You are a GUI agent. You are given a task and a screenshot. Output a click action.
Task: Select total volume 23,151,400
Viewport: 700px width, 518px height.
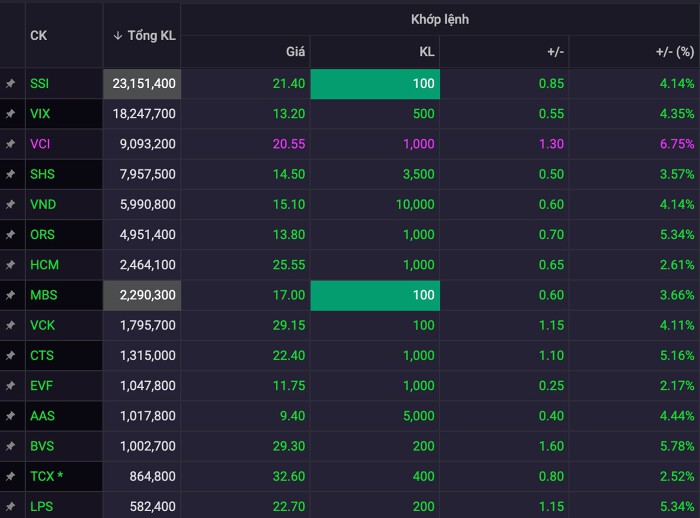click(144, 84)
